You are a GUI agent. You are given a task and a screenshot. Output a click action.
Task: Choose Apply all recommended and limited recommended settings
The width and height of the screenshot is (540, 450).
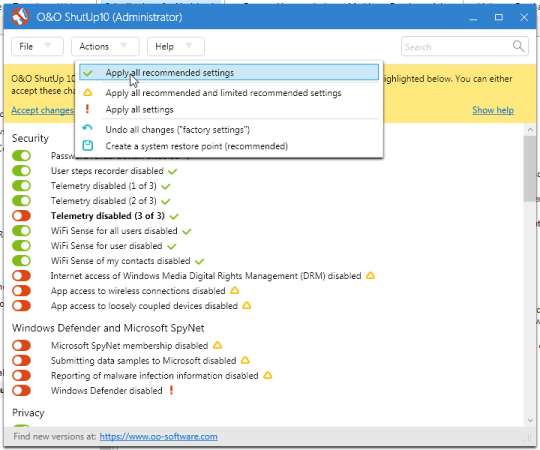point(229,93)
